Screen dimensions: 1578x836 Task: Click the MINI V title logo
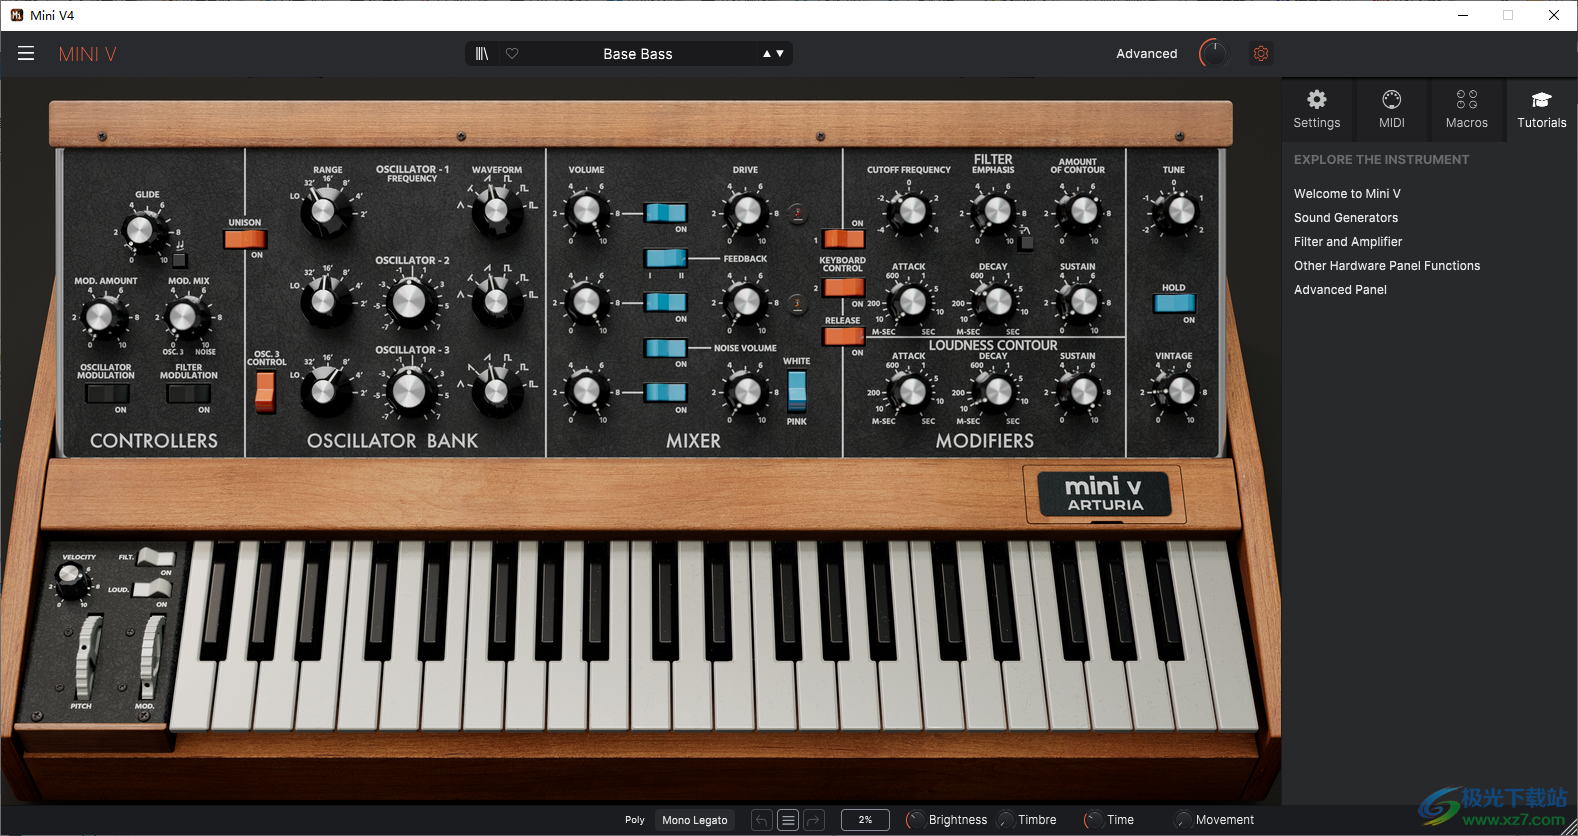point(87,54)
